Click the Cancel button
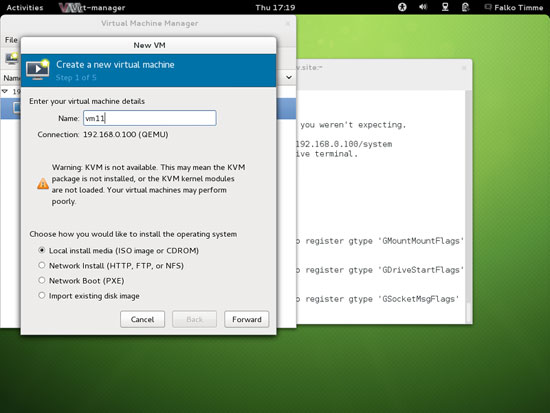 click(142, 319)
